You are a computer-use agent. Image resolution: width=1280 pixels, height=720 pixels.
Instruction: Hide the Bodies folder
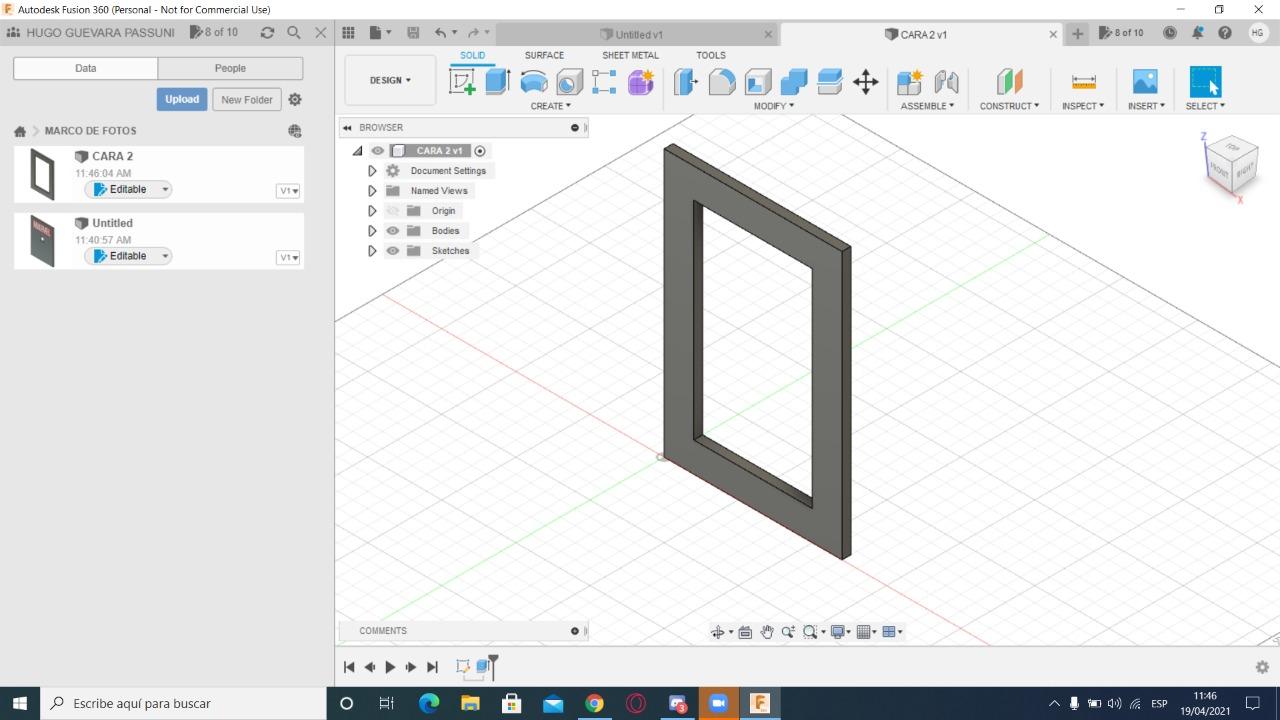point(392,231)
